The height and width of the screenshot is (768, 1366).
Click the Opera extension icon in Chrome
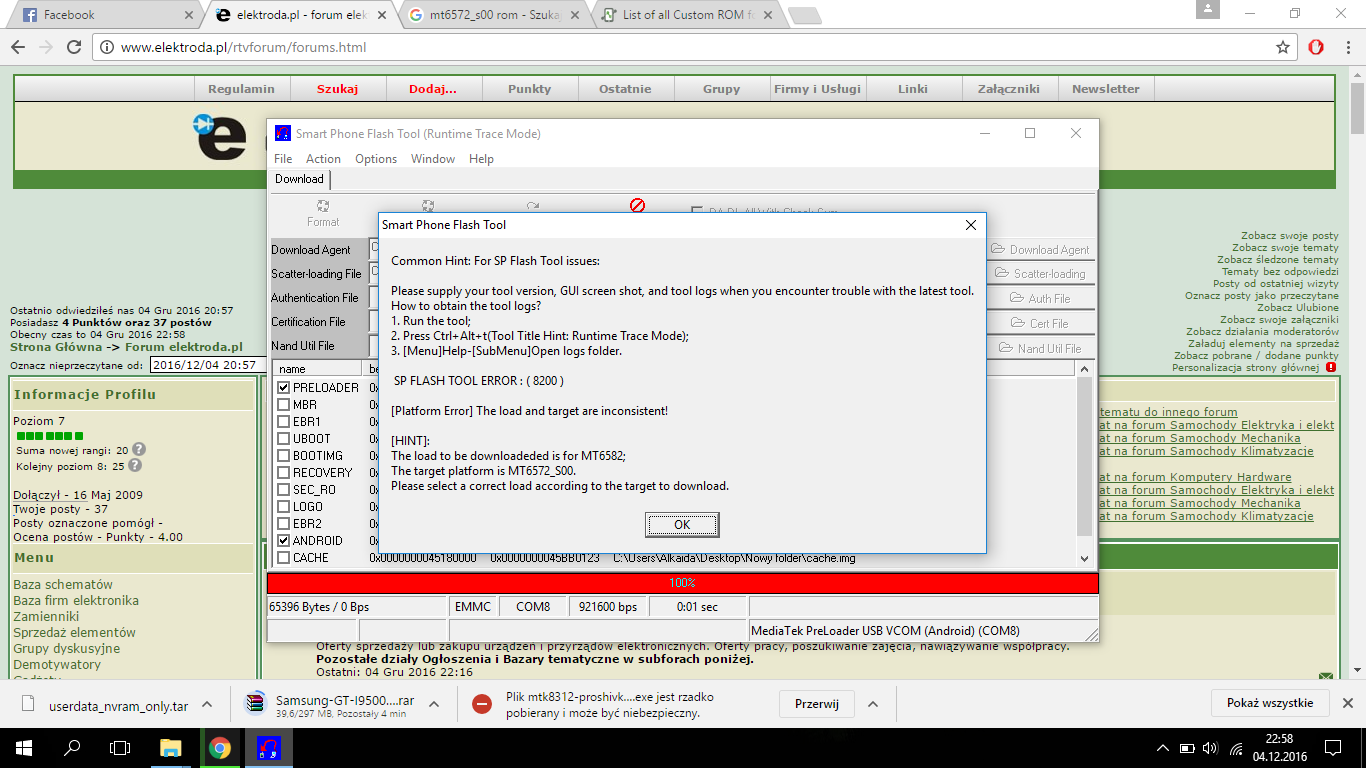pos(1317,47)
